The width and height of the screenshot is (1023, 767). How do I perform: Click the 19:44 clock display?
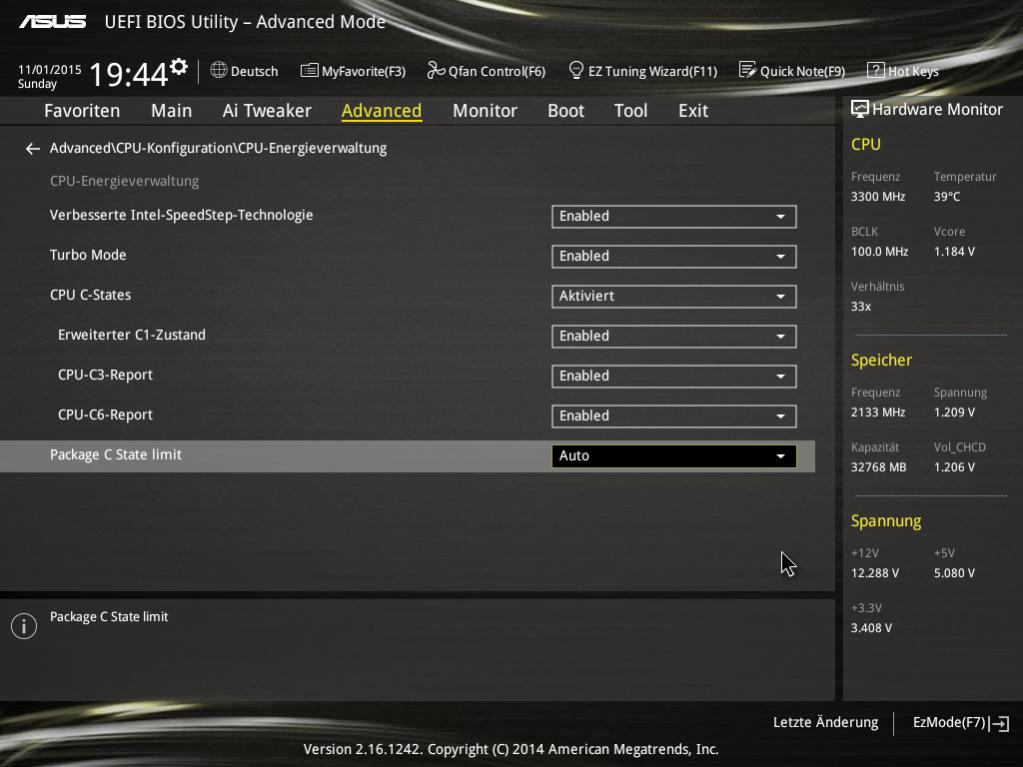coord(129,74)
